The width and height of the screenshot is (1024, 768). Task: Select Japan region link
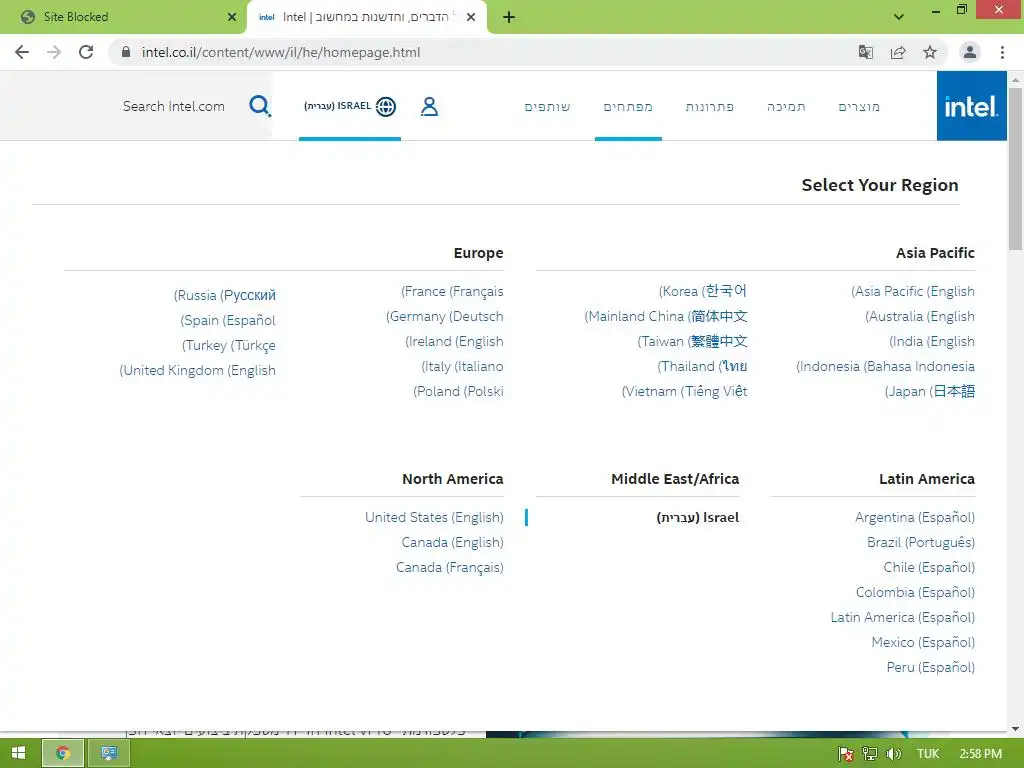coord(930,391)
